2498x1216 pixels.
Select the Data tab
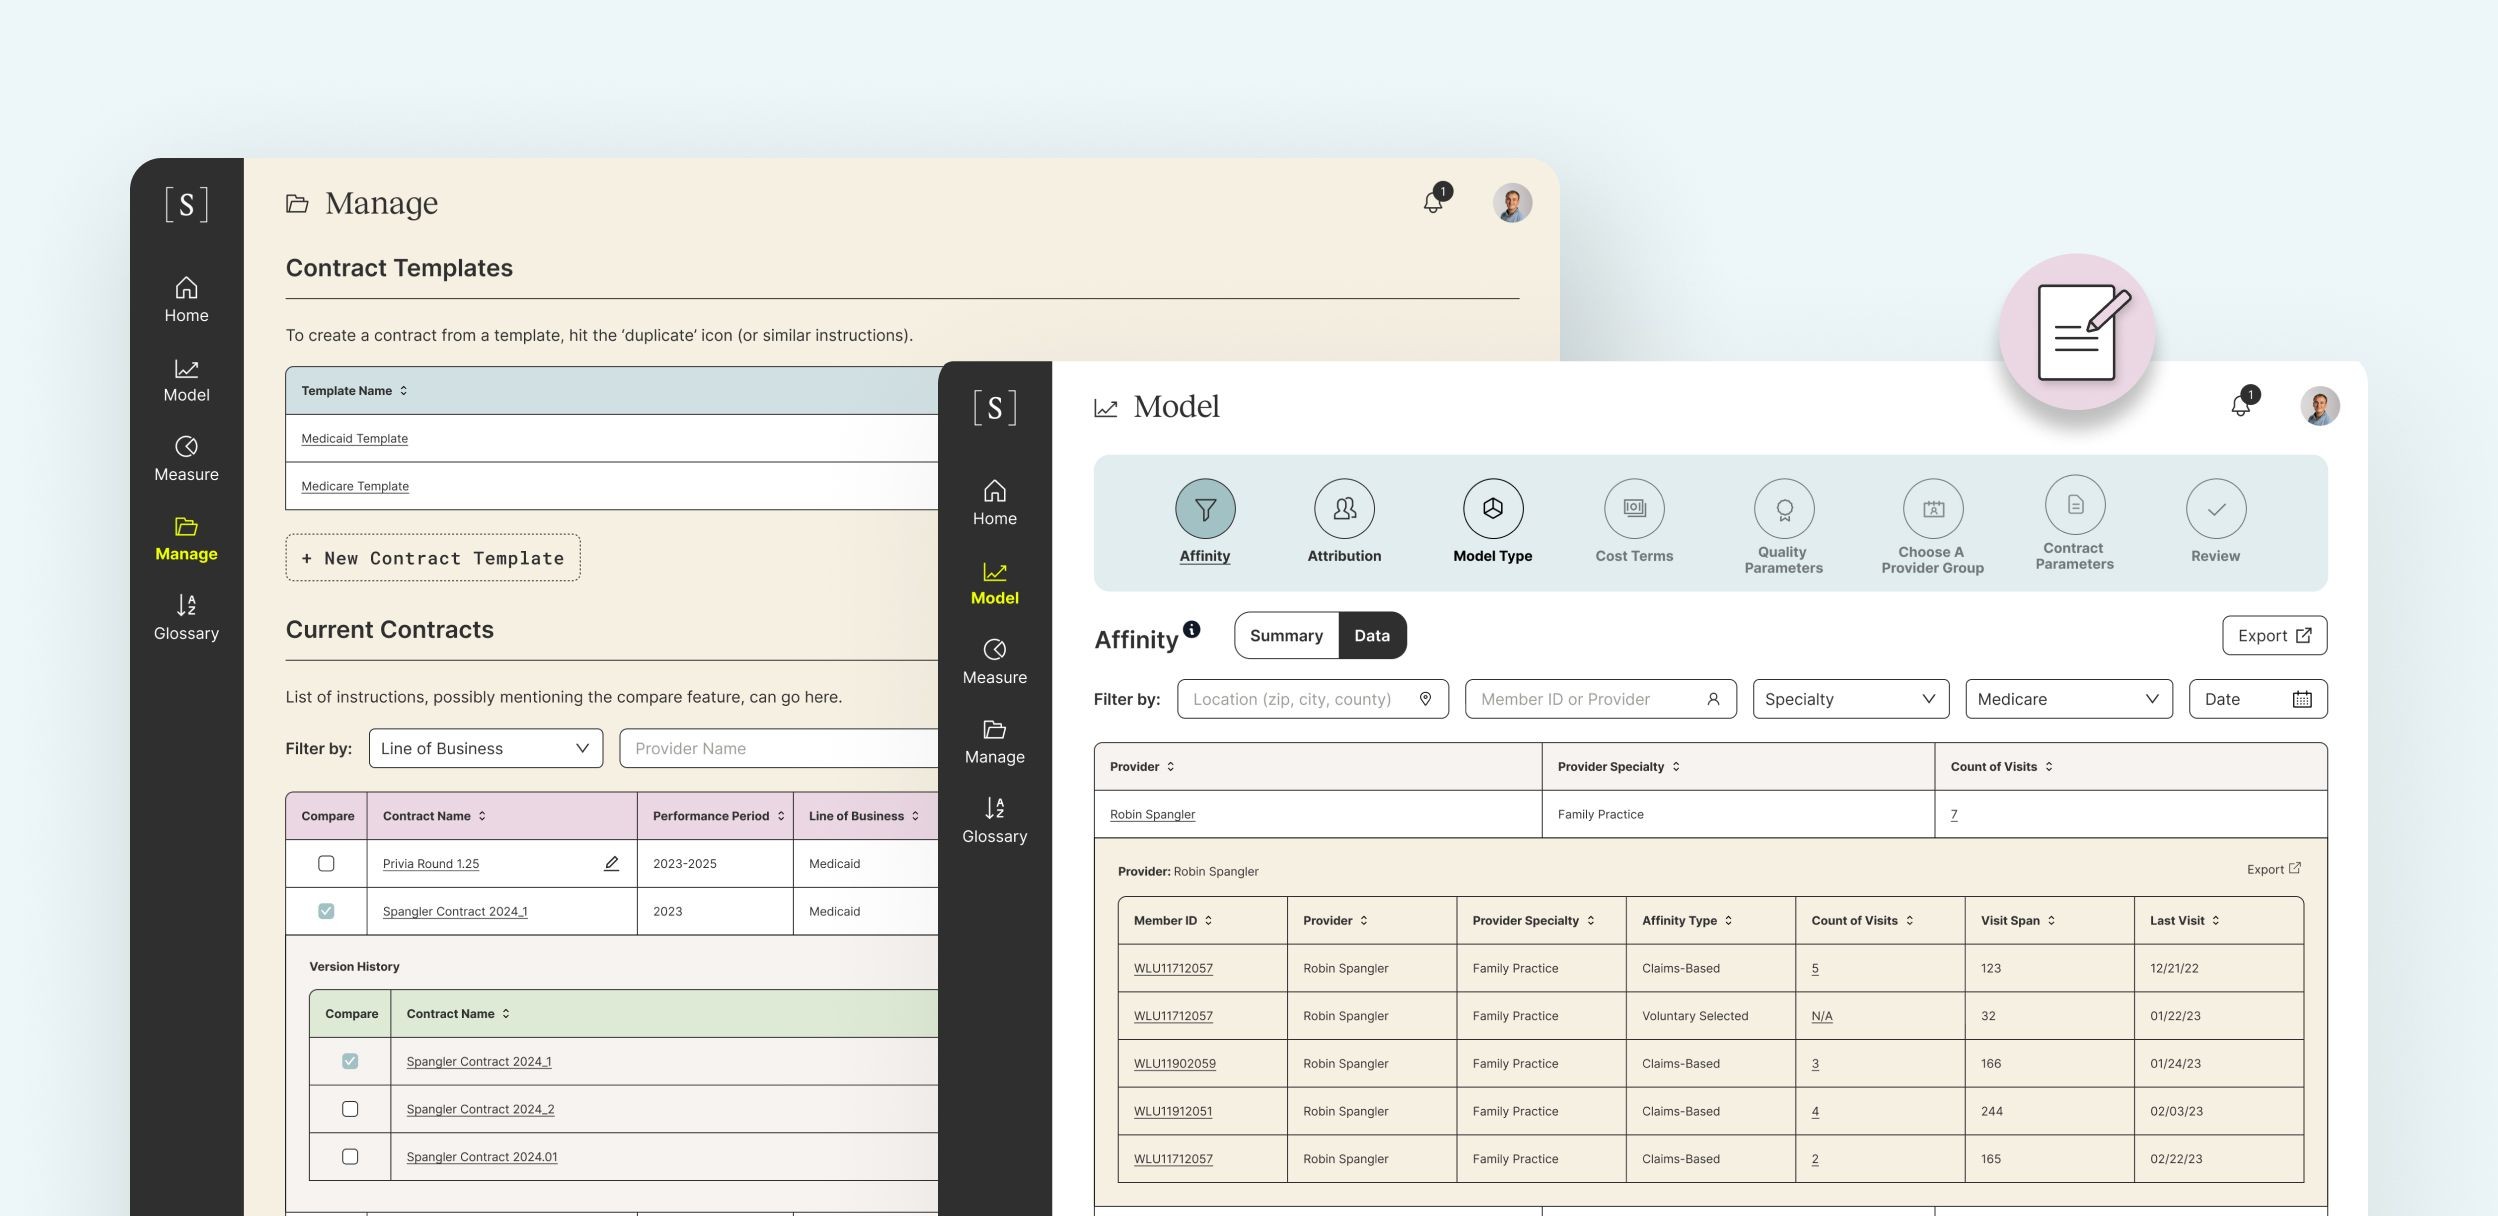1372,635
